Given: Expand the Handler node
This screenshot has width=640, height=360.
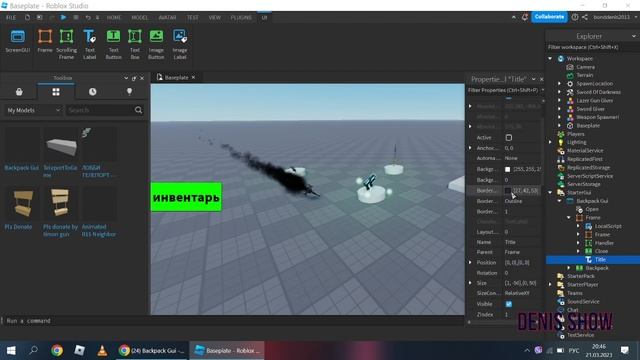Looking at the screenshot, I should [x=578, y=243].
